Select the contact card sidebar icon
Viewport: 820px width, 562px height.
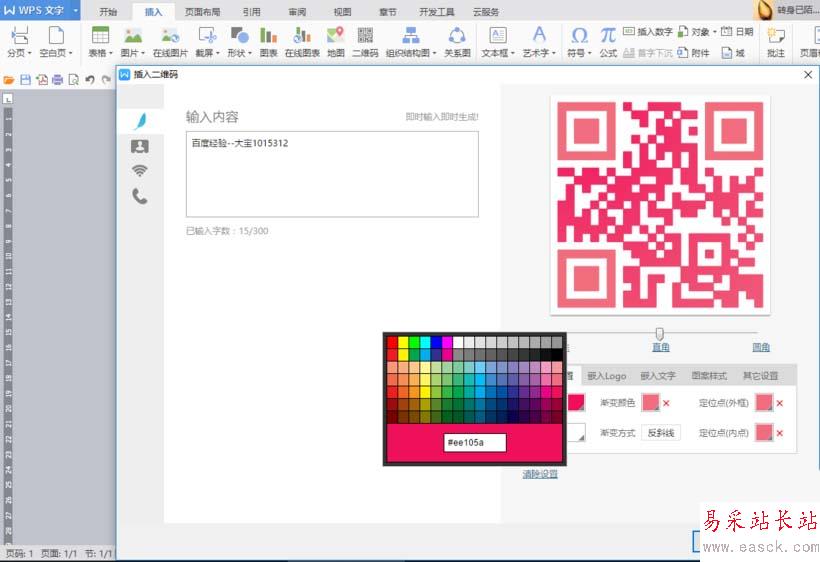pyautogui.click(x=140, y=146)
